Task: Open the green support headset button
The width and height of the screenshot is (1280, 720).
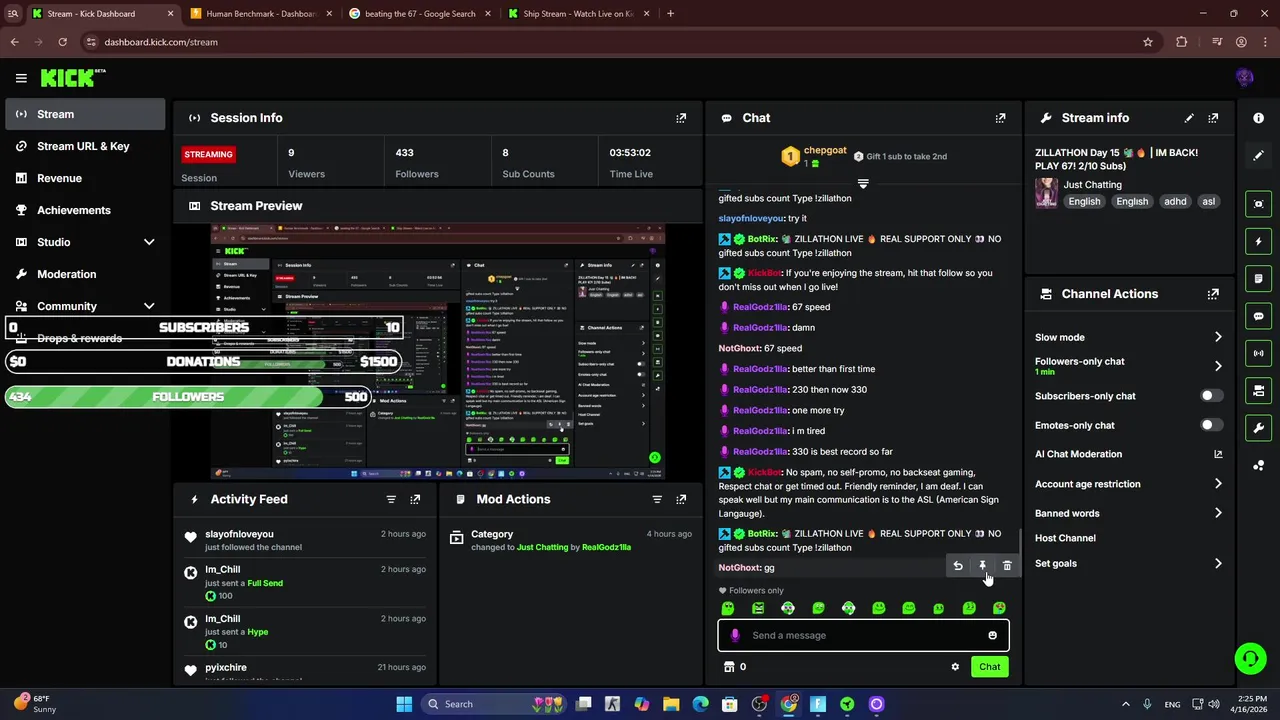Action: click(1250, 658)
